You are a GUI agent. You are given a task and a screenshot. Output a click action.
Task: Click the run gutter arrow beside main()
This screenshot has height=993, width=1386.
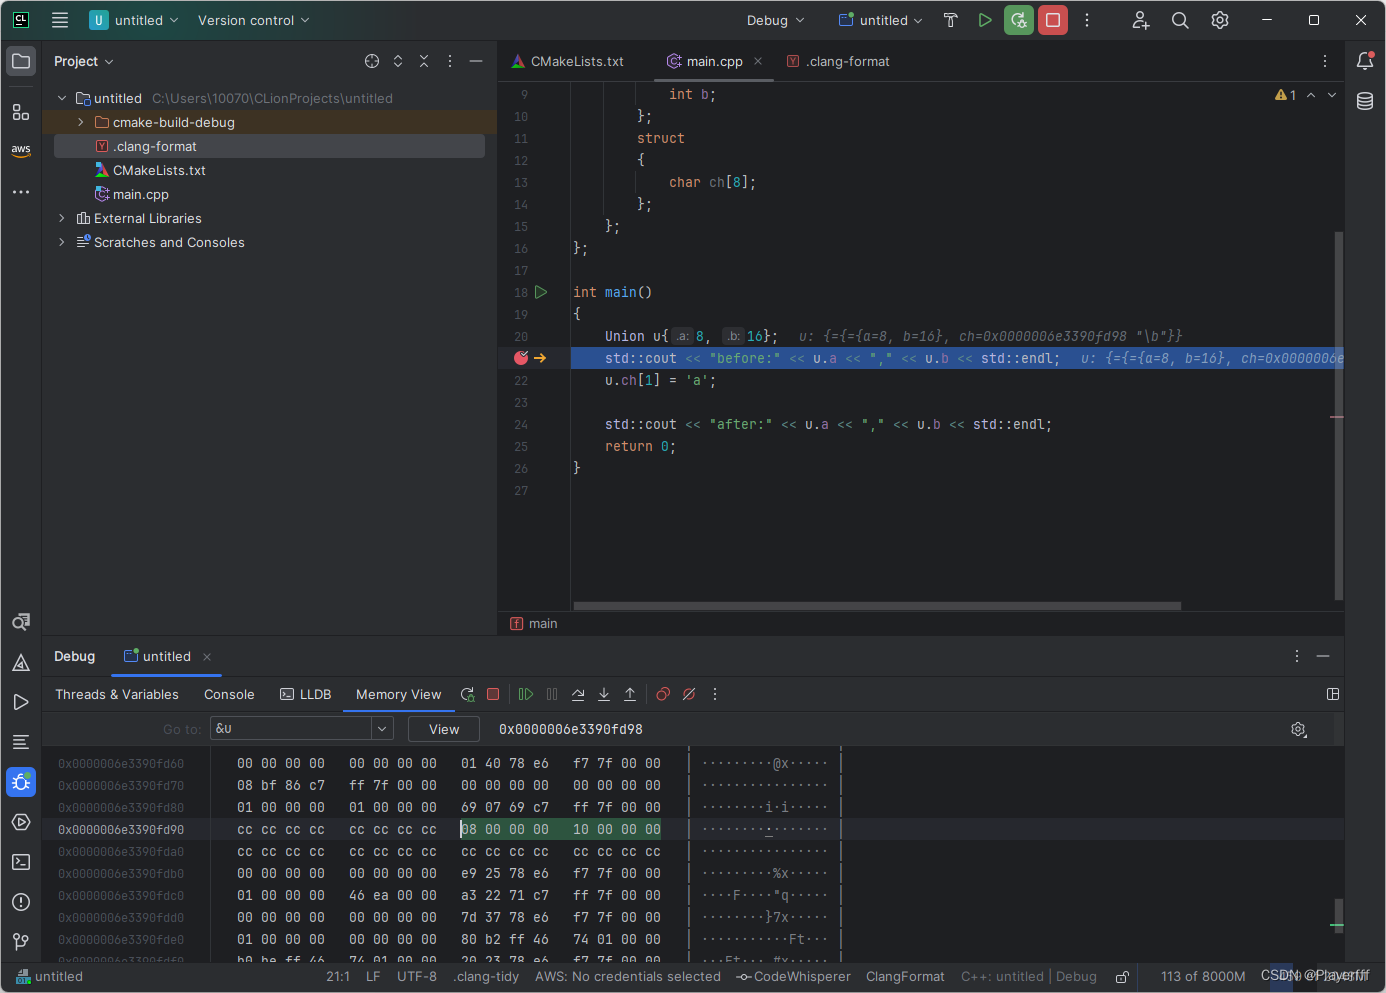541,292
